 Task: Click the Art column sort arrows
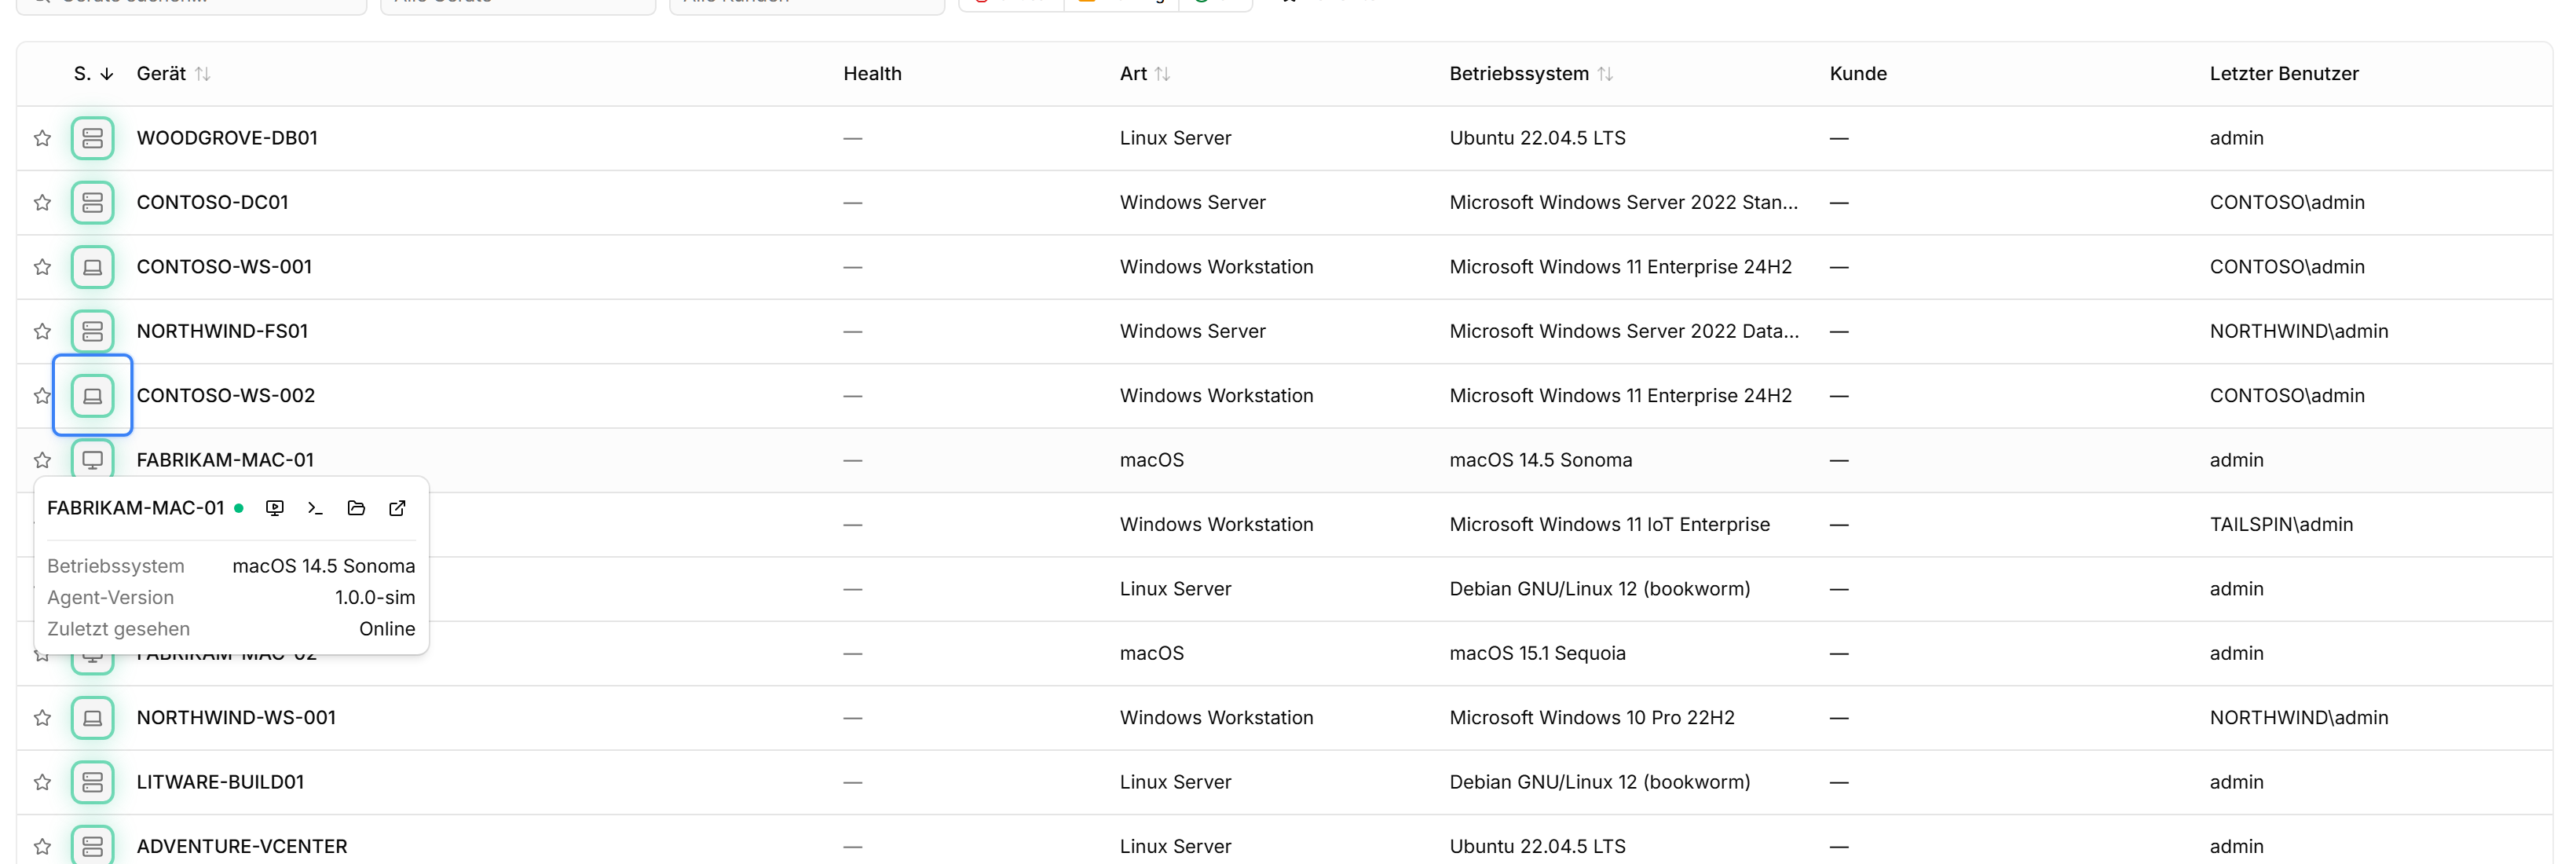tap(1162, 74)
